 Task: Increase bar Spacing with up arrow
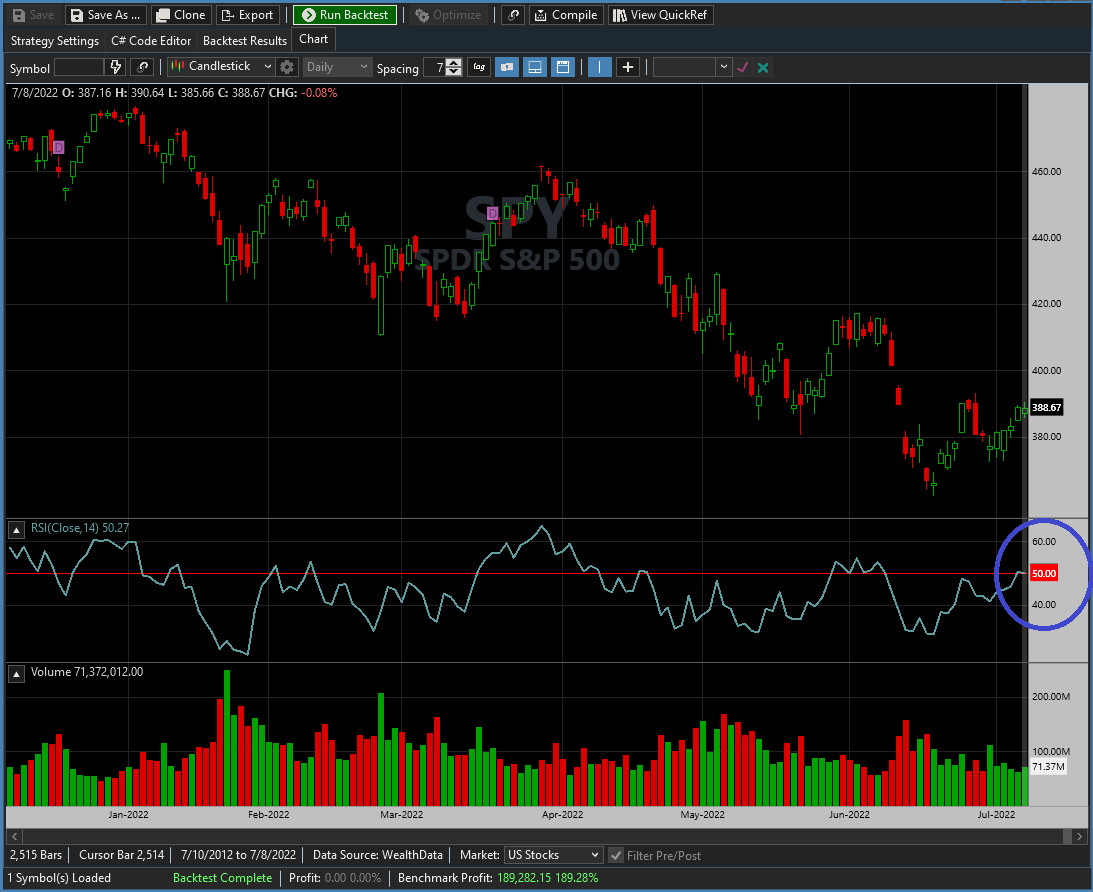[454, 63]
